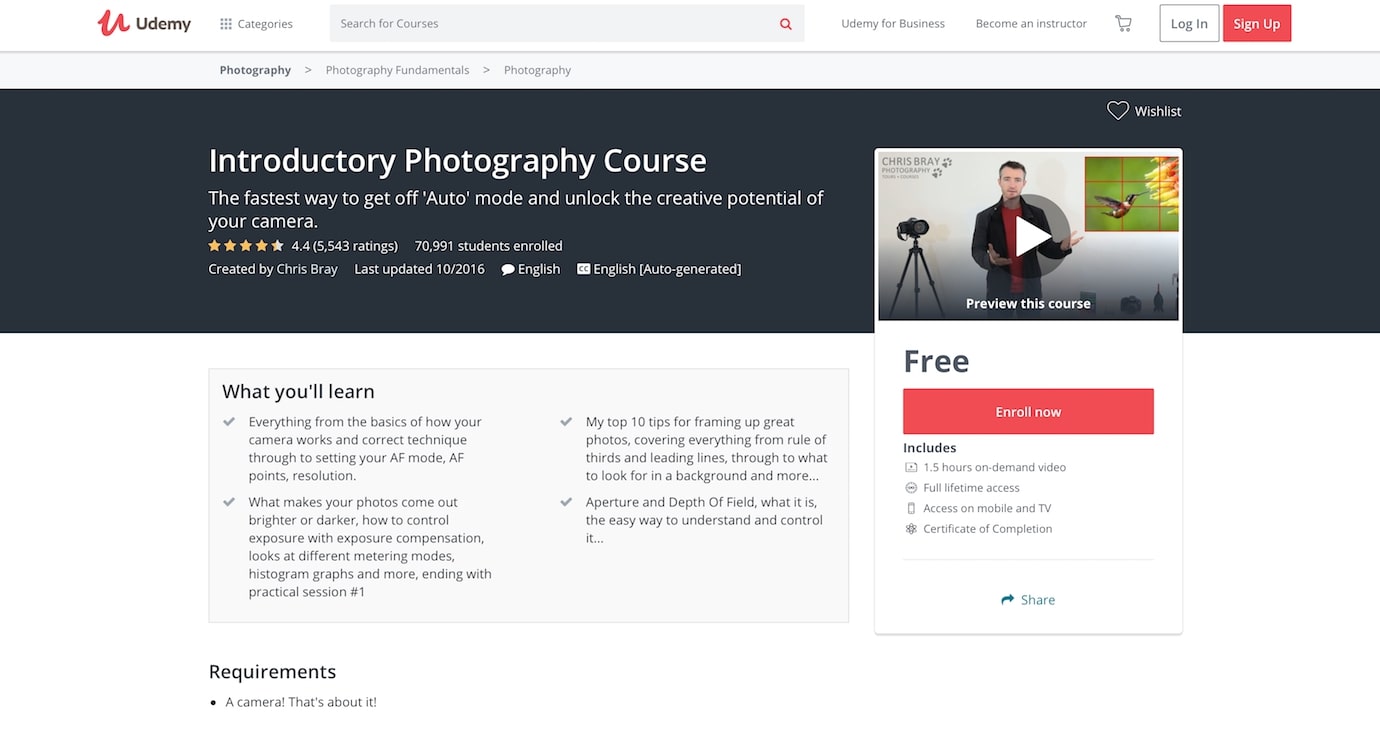This screenshot has height=730, width=1380.
Task: Go to last Photography breadcrumb
Action: pyautogui.click(x=537, y=70)
